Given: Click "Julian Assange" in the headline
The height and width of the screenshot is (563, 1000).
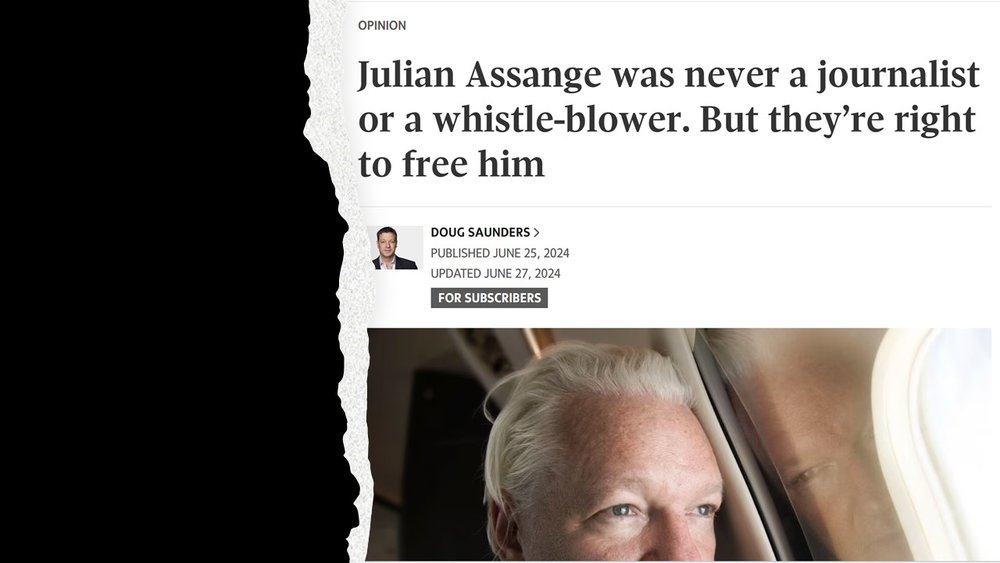Looking at the screenshot, I should [479, 75].
